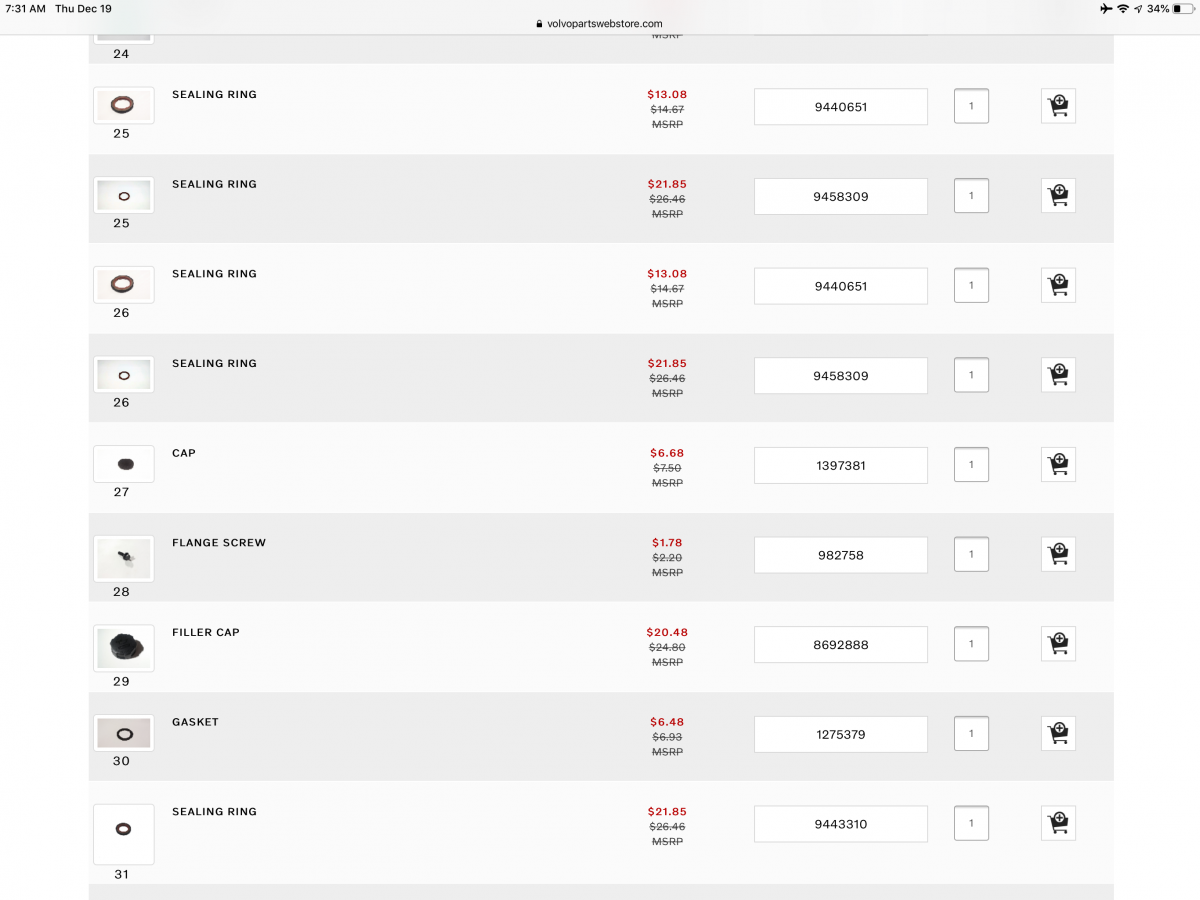Image resolution: width=1200 pixels, height=900 pixels.
Task: Click quantity box for the CAP part
Action: [x=971, y=464]
